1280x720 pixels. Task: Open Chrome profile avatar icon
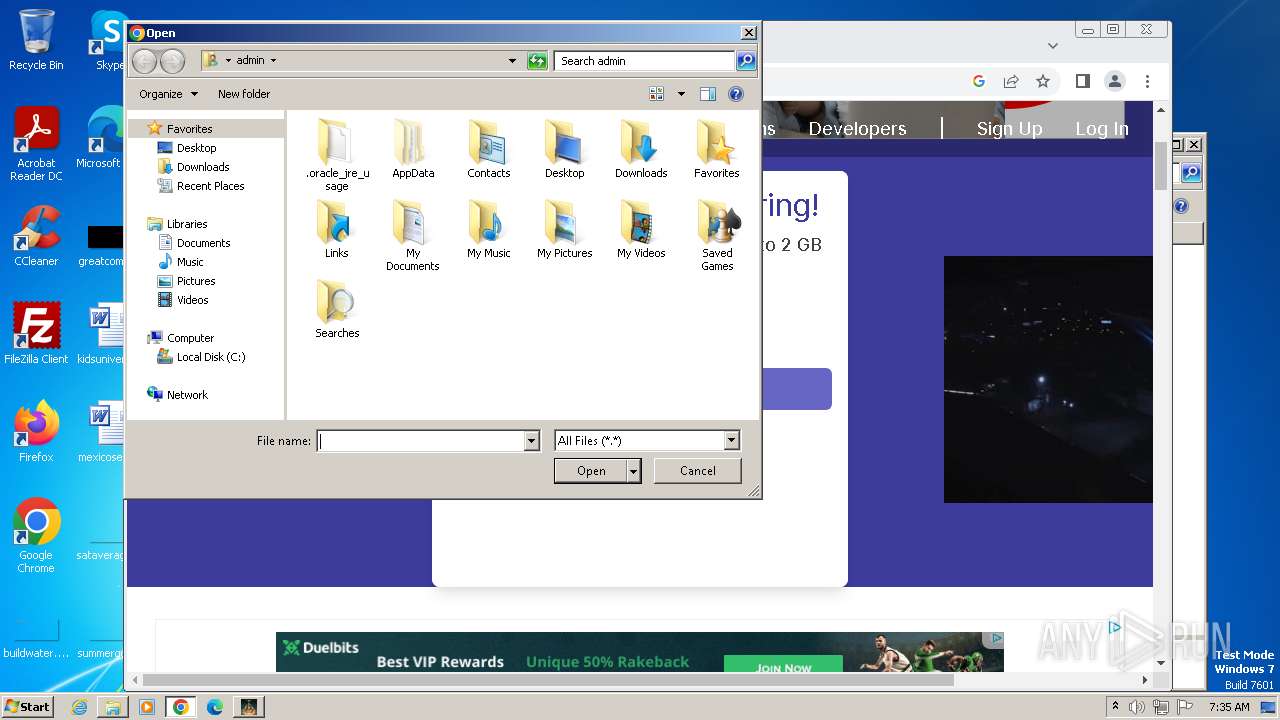1115,81
